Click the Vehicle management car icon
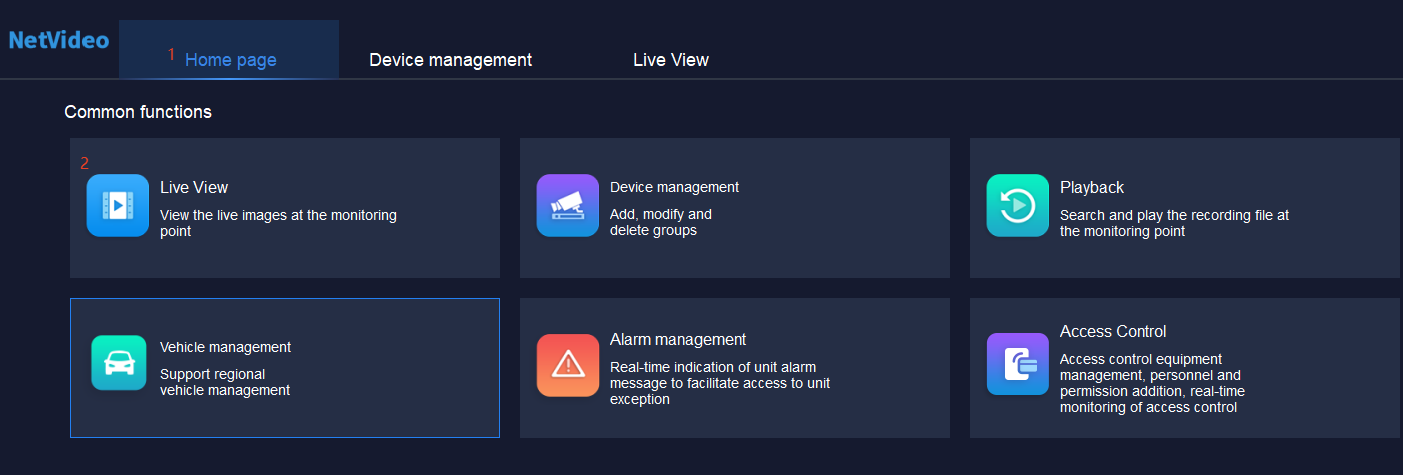The image size is (1403, 475). pos(119,363)
